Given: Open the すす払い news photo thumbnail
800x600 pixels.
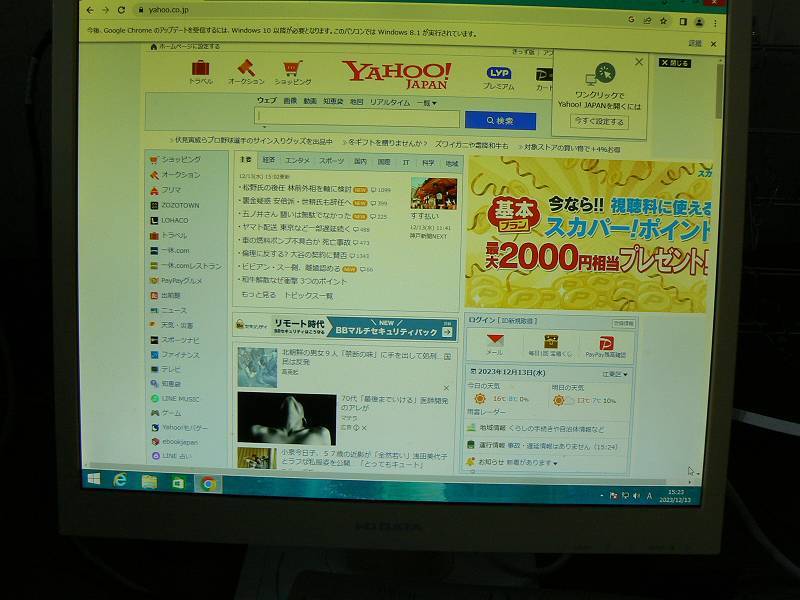Looking at the screenshot, I should [434, 193].
